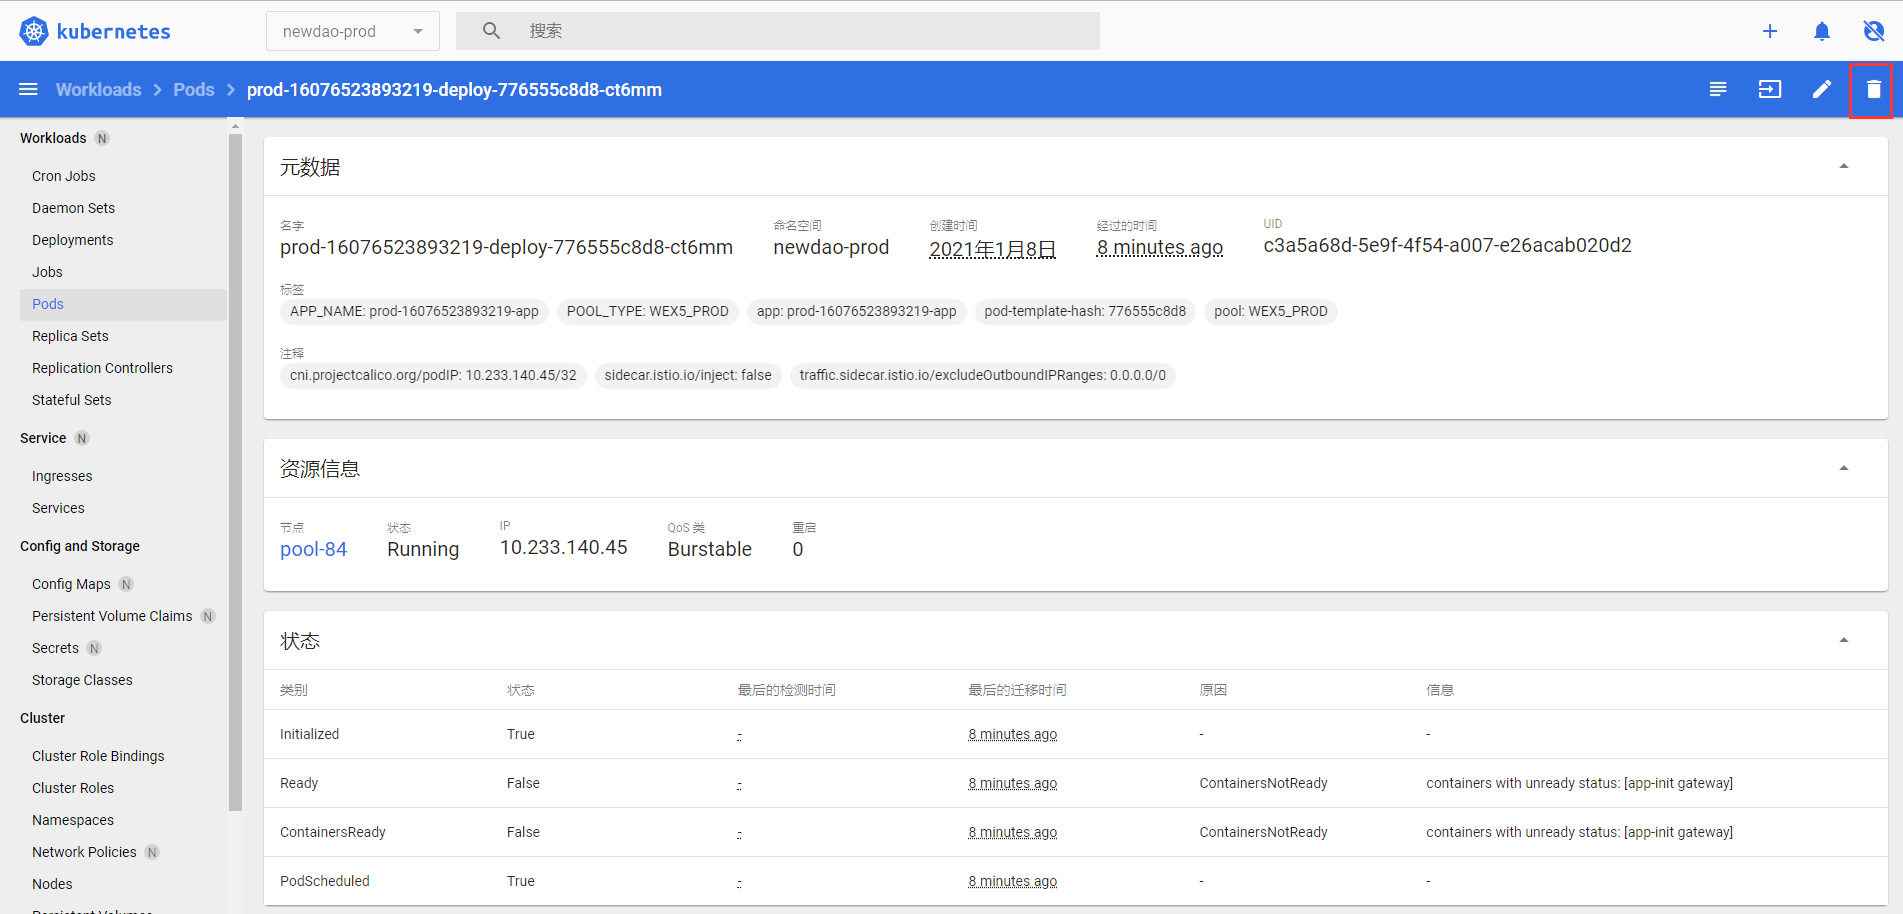The height and width of the screenshot is (914, 1903).
Task: Open Config Maps in sidebar
Action: [71, 584]
